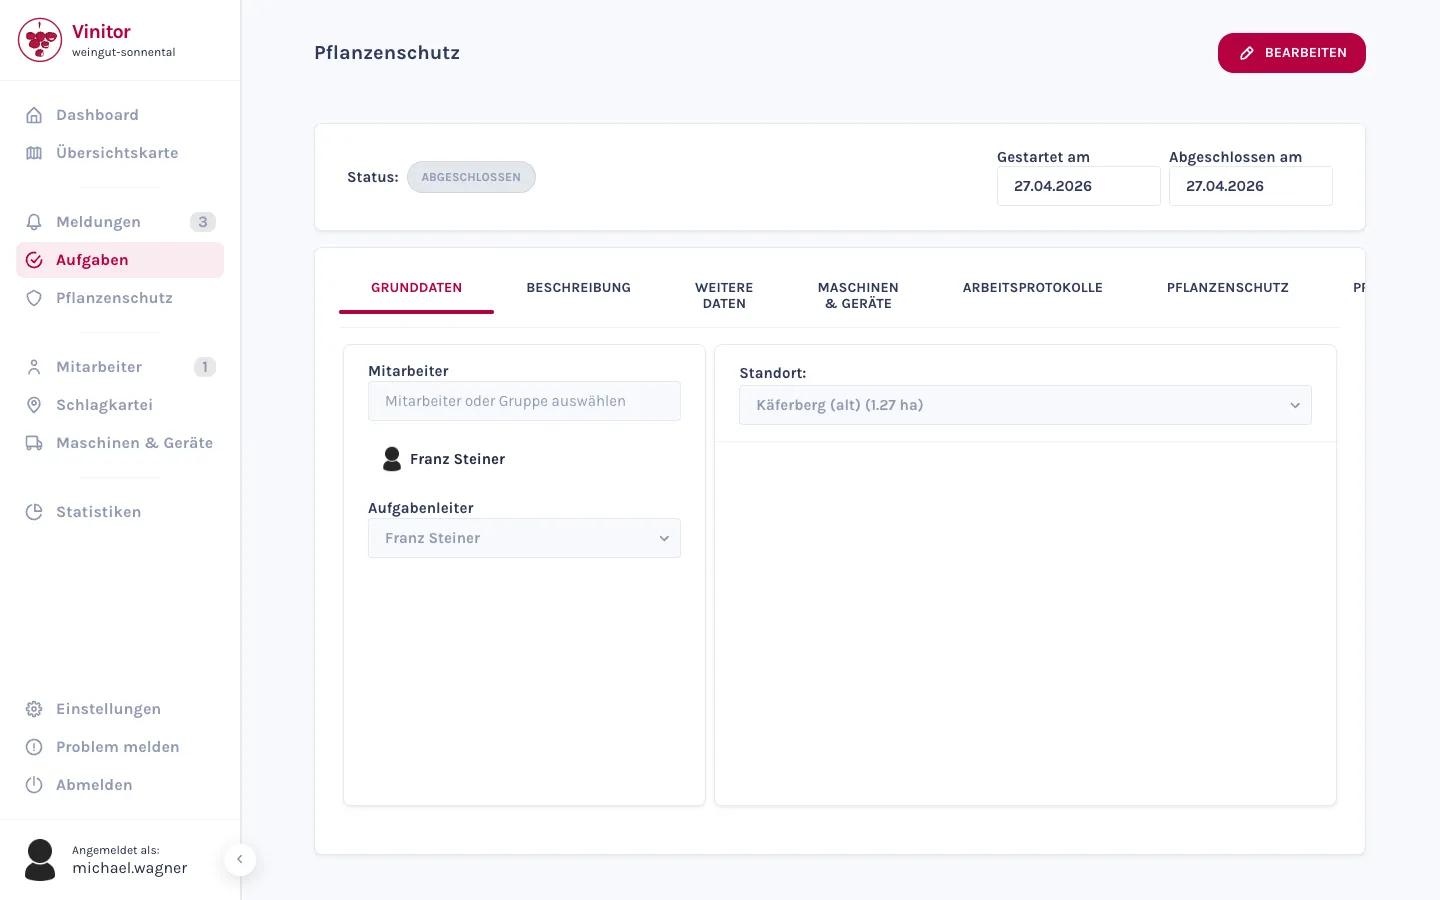Open the Aufgabenleiter dropdown

coord(524,538)
